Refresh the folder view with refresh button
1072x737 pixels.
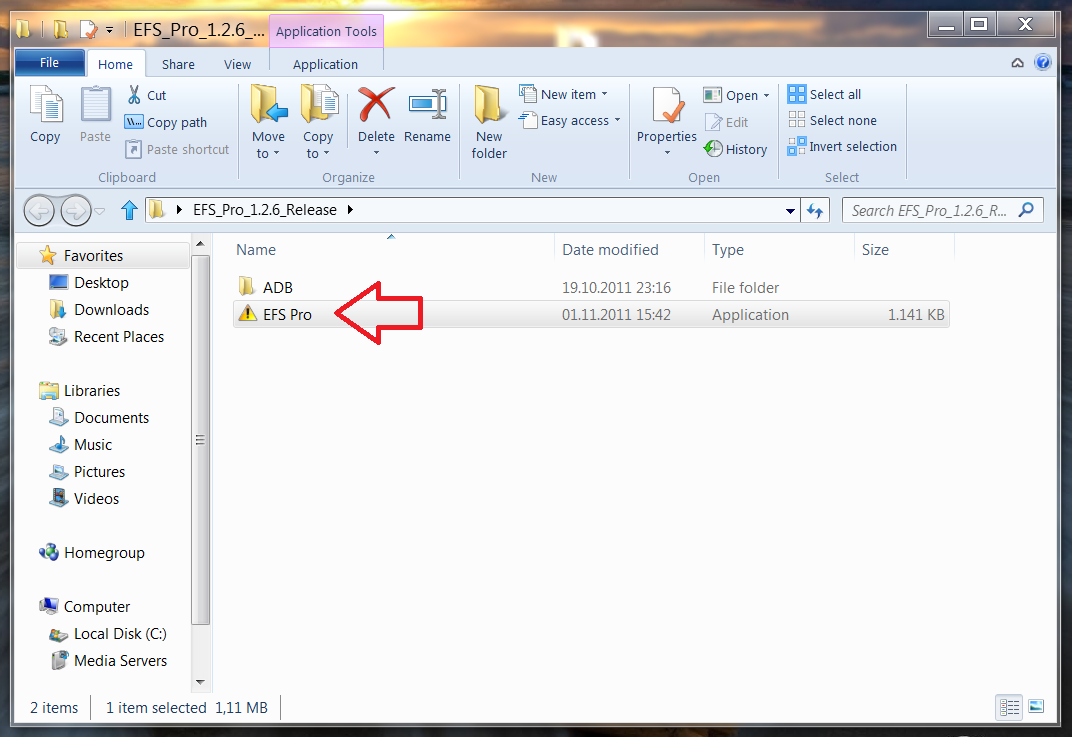click(815, 210)
